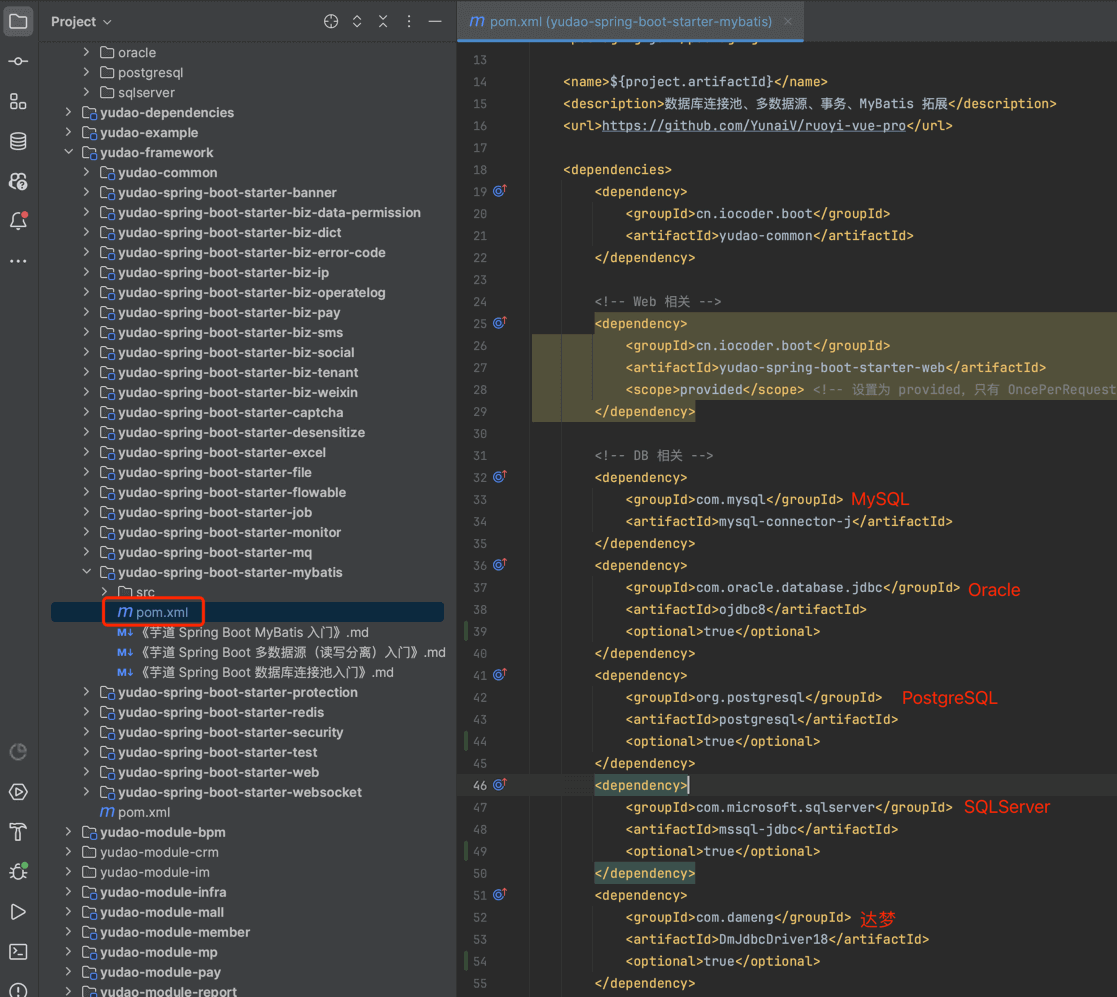Screen dimensions: 1117x997
Task: Open the Database tool window
Action: [18, 141]
